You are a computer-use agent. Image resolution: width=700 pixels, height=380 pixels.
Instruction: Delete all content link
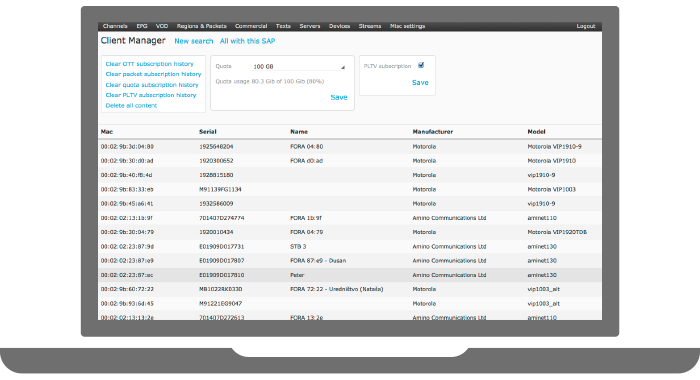click(131, 105)
